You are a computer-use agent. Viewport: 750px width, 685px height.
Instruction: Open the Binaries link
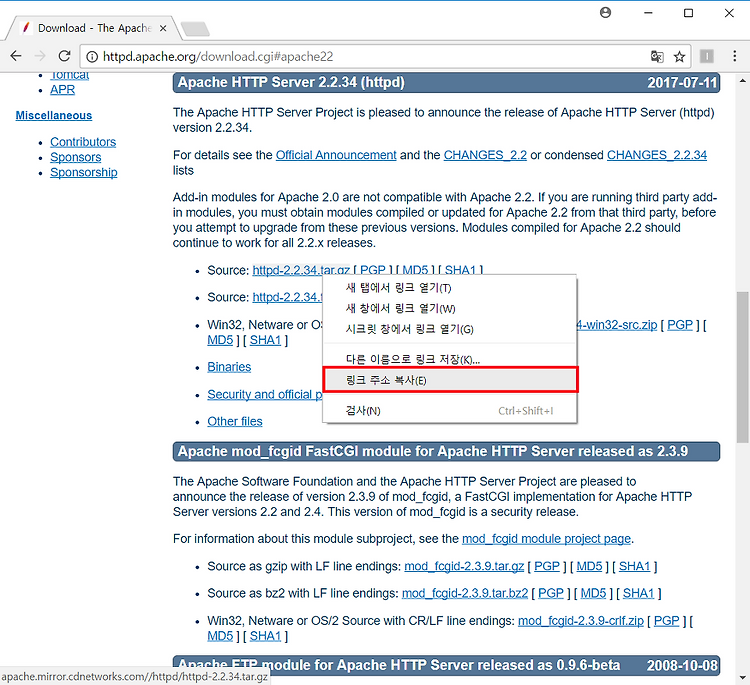coord(229,367)
